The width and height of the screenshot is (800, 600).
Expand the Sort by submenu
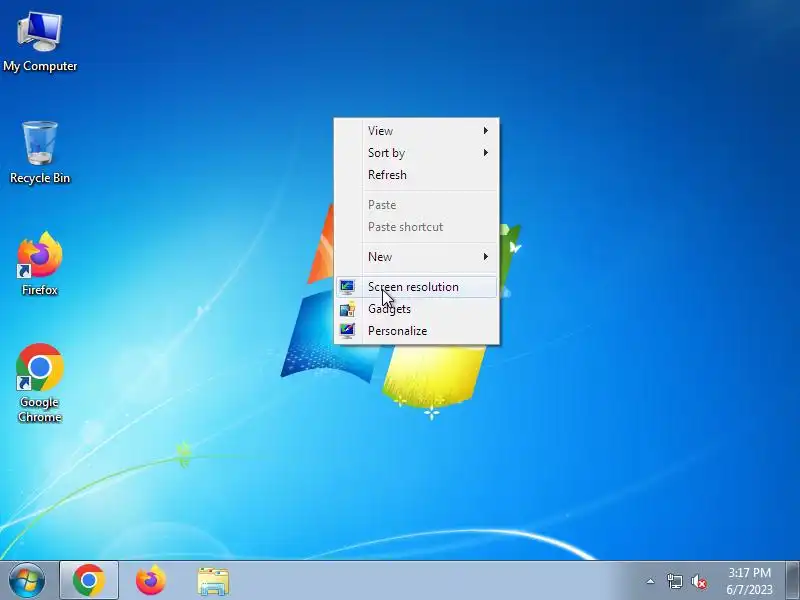pos(416,153)
